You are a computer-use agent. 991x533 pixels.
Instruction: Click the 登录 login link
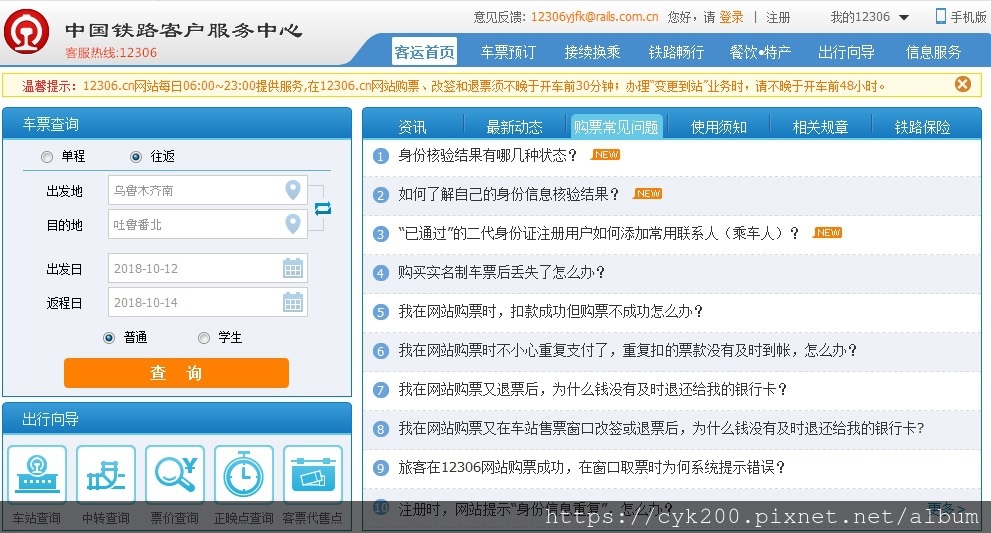731,17
